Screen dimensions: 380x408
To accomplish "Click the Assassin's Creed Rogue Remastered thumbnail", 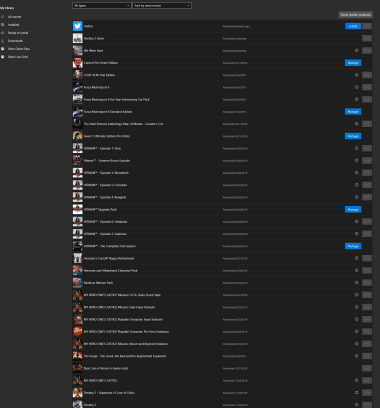I will 78,258.
